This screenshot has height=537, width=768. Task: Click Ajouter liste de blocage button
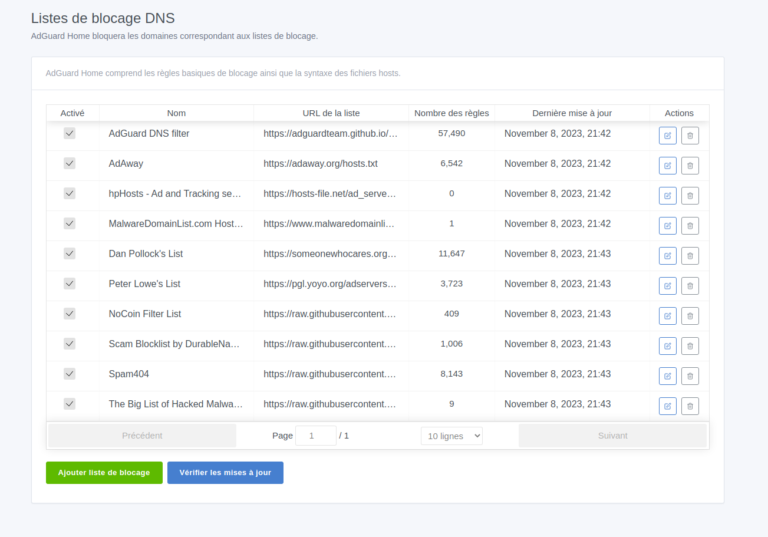pos(104,472)
